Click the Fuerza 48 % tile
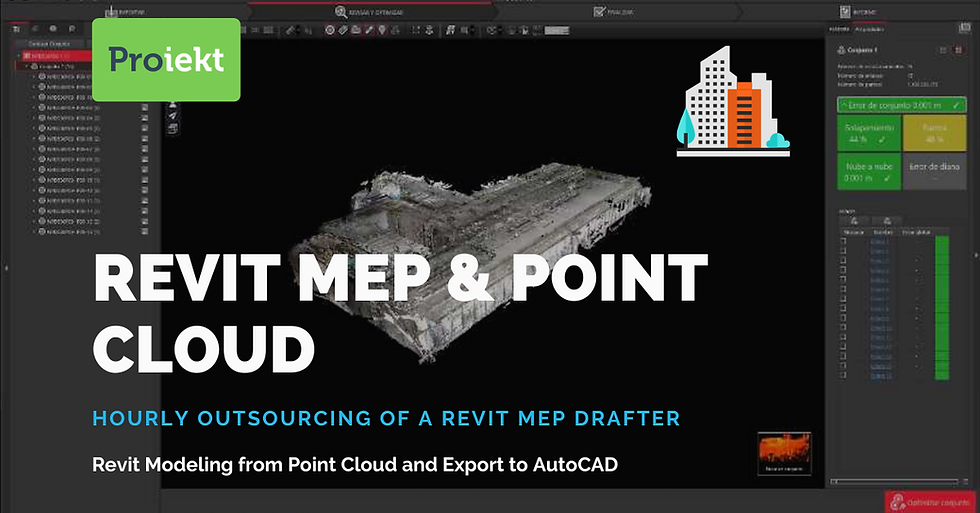Screen dimensions: 980x513 pyautogui.click(x=934, y=133)
